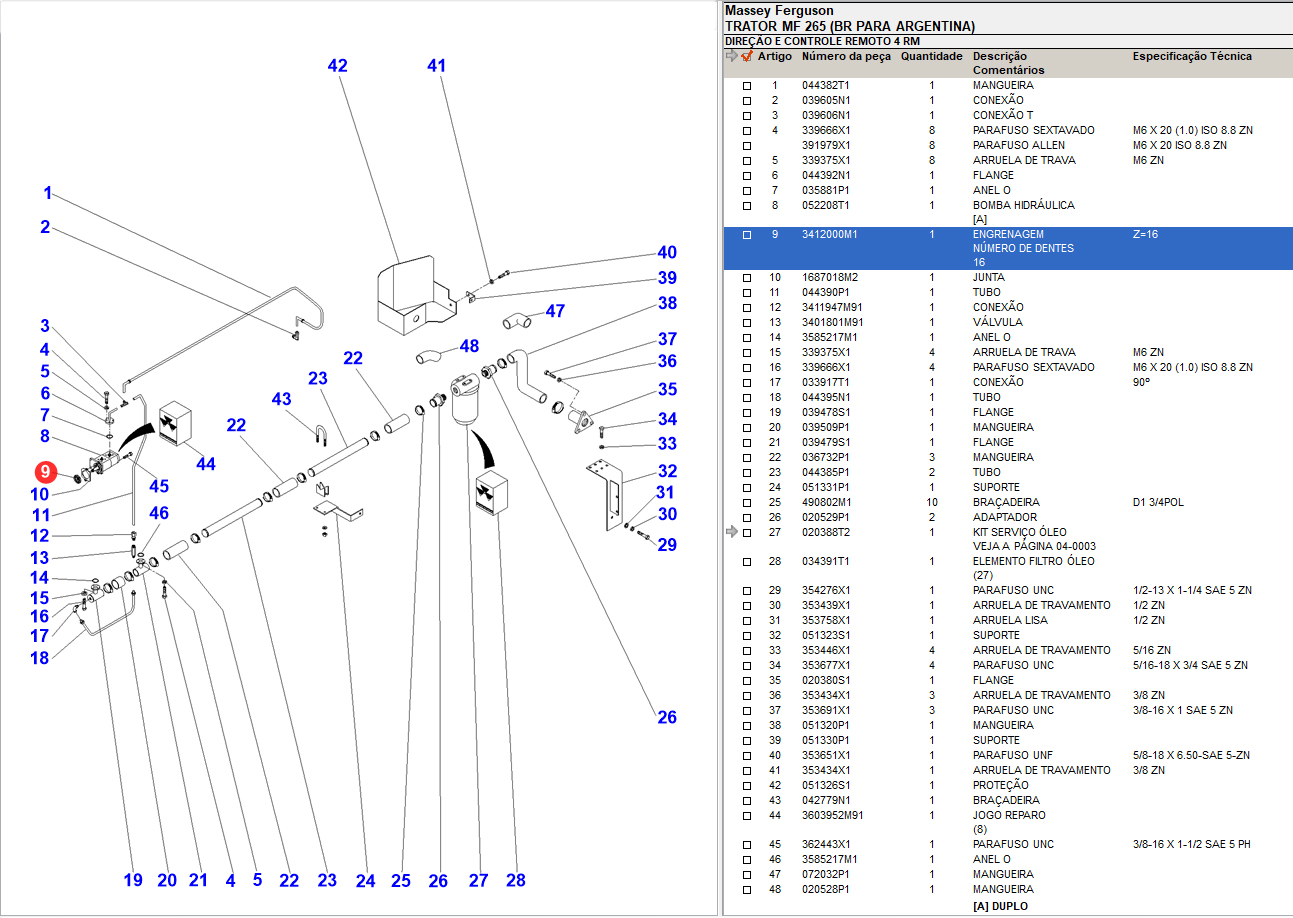This screenshot has width=1293, height=918.
Task: Click the red checkmark icon in table header
Action: tap(746, 56)
